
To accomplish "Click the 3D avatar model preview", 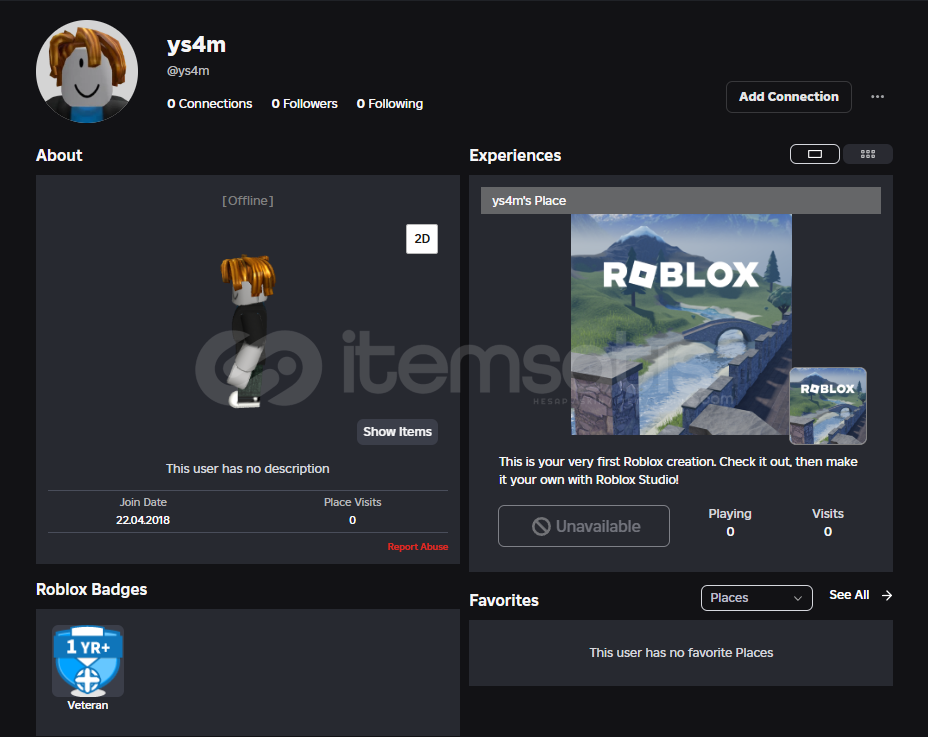I will click(247, 332).
